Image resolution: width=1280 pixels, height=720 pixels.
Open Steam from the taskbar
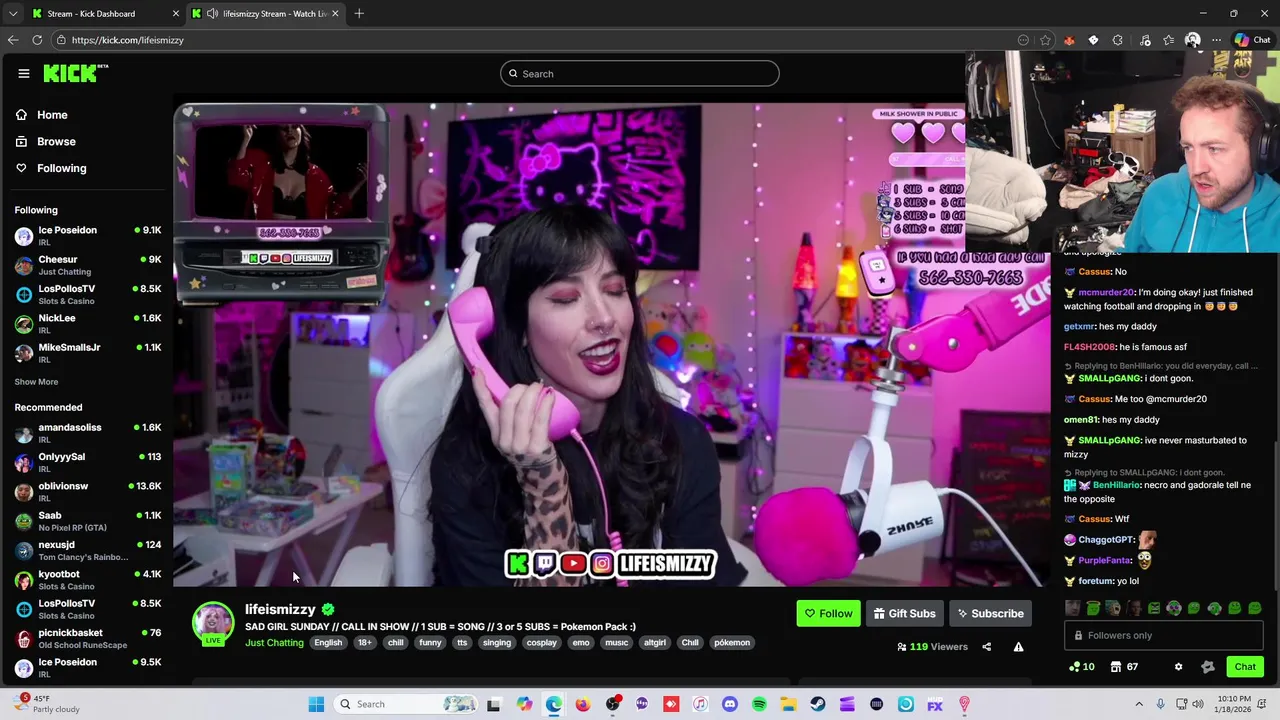pos(817,704)
